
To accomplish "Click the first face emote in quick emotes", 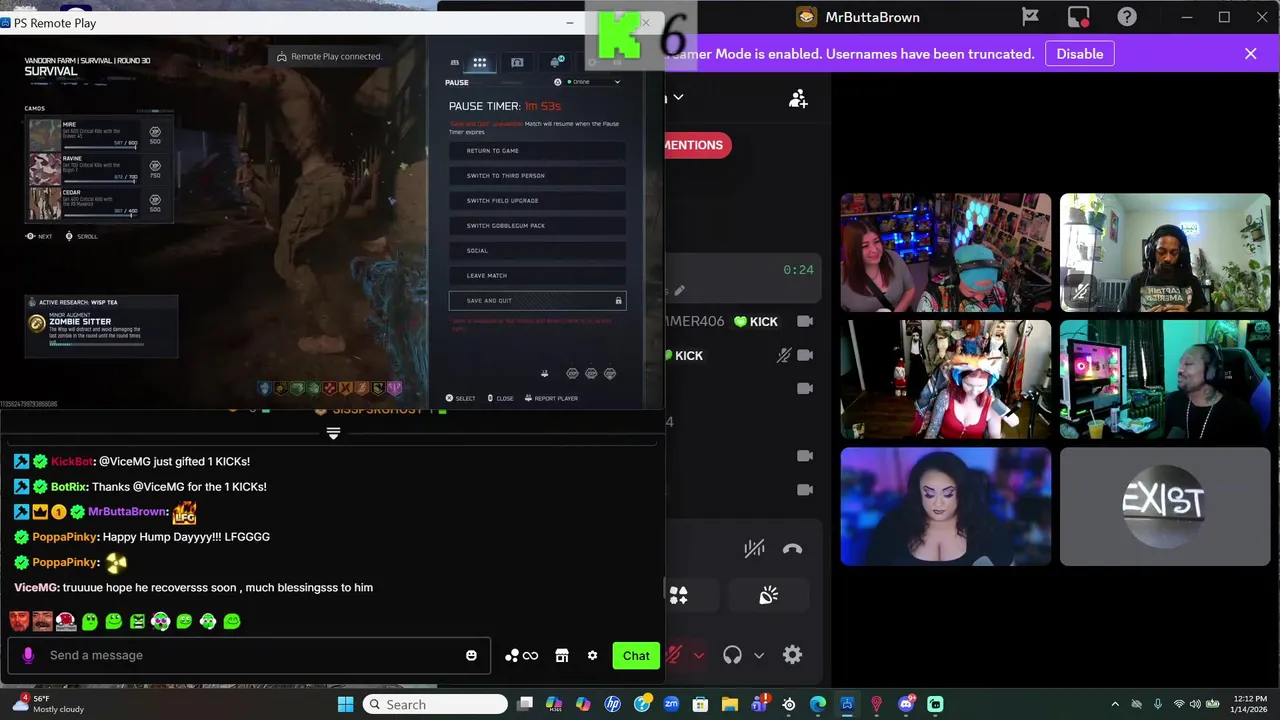I will pyautogui.click(x=19, y=621).
